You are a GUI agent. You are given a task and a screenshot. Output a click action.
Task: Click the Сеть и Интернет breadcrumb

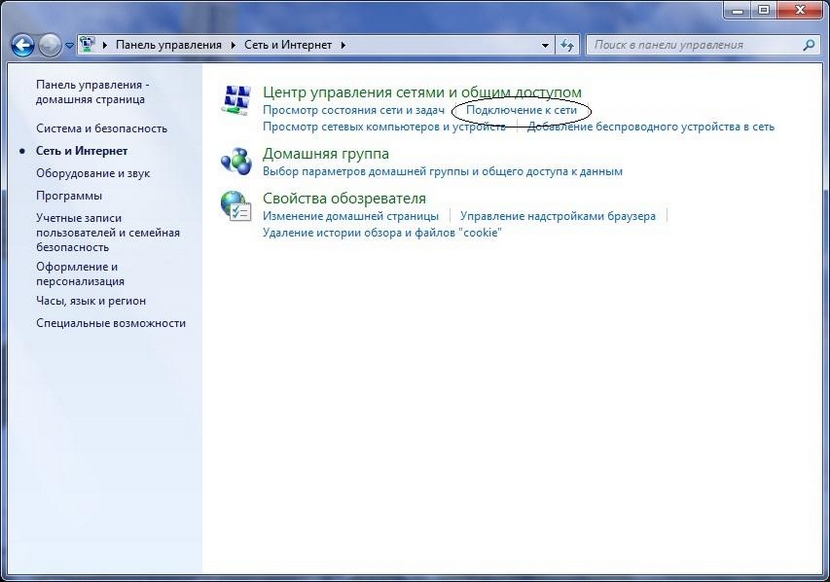click(288, 45)
